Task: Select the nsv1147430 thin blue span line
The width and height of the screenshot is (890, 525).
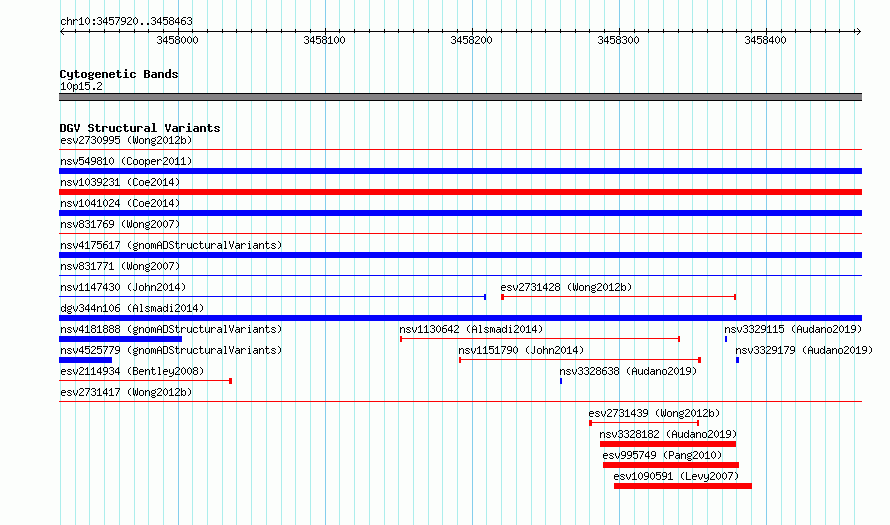Action: [x=272, y=297]
